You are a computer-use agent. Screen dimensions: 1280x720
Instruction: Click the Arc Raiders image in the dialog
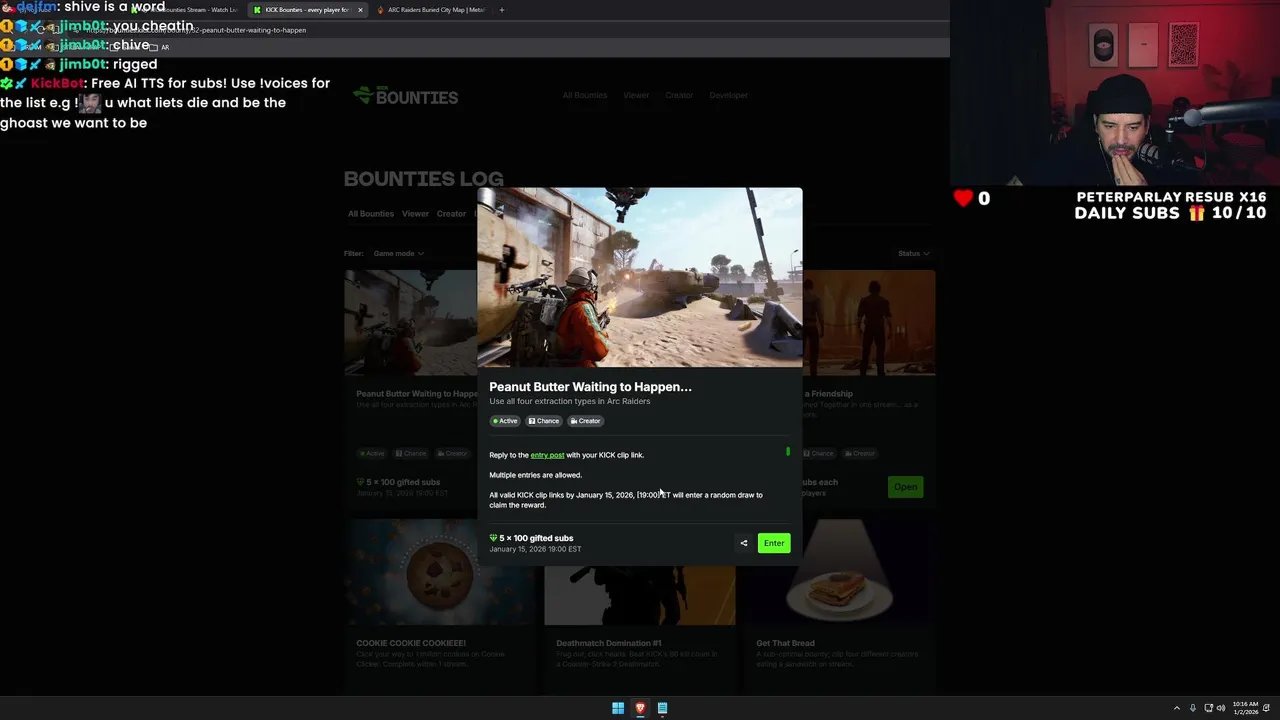[640, 277]
